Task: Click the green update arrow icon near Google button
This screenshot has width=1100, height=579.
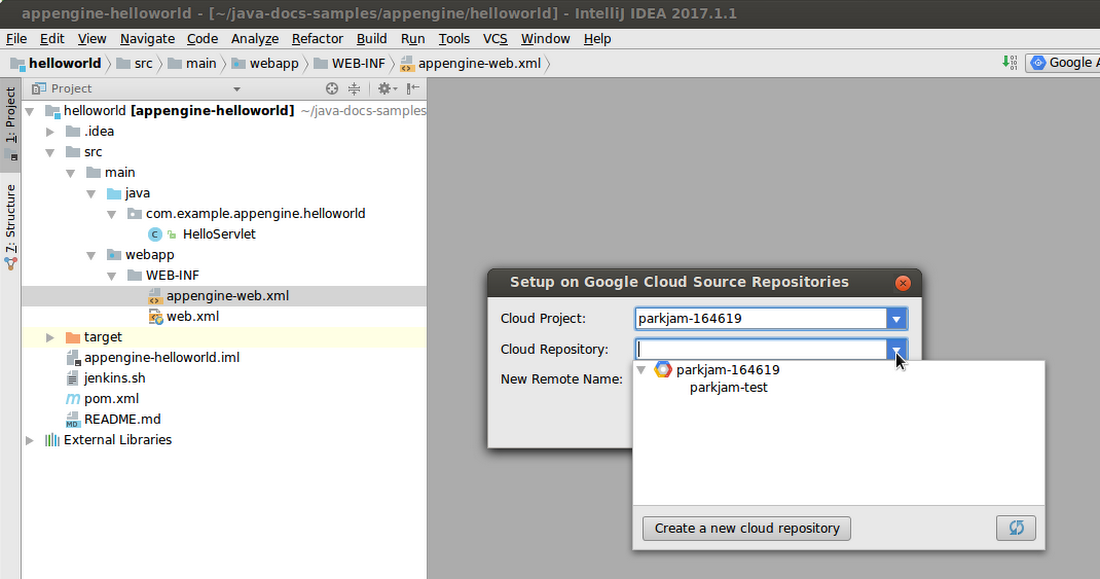Action: point(1006,62)
